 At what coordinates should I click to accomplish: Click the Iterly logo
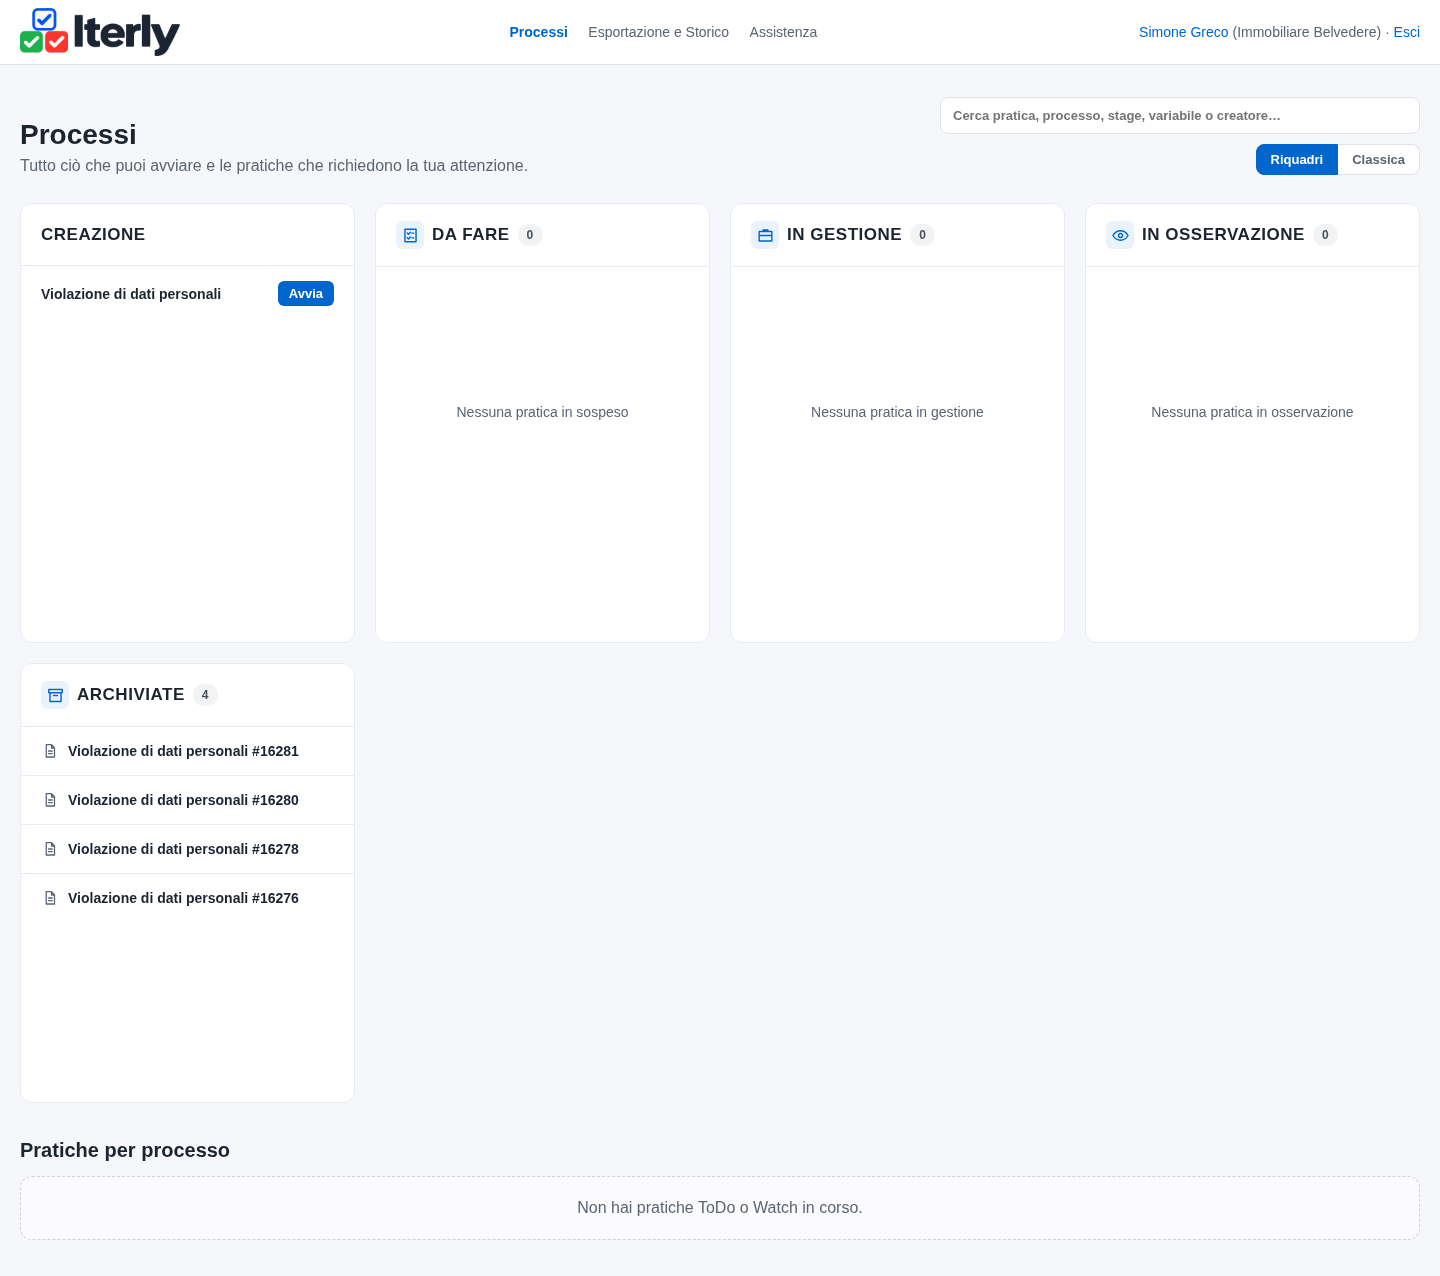[x=100, y=32]
